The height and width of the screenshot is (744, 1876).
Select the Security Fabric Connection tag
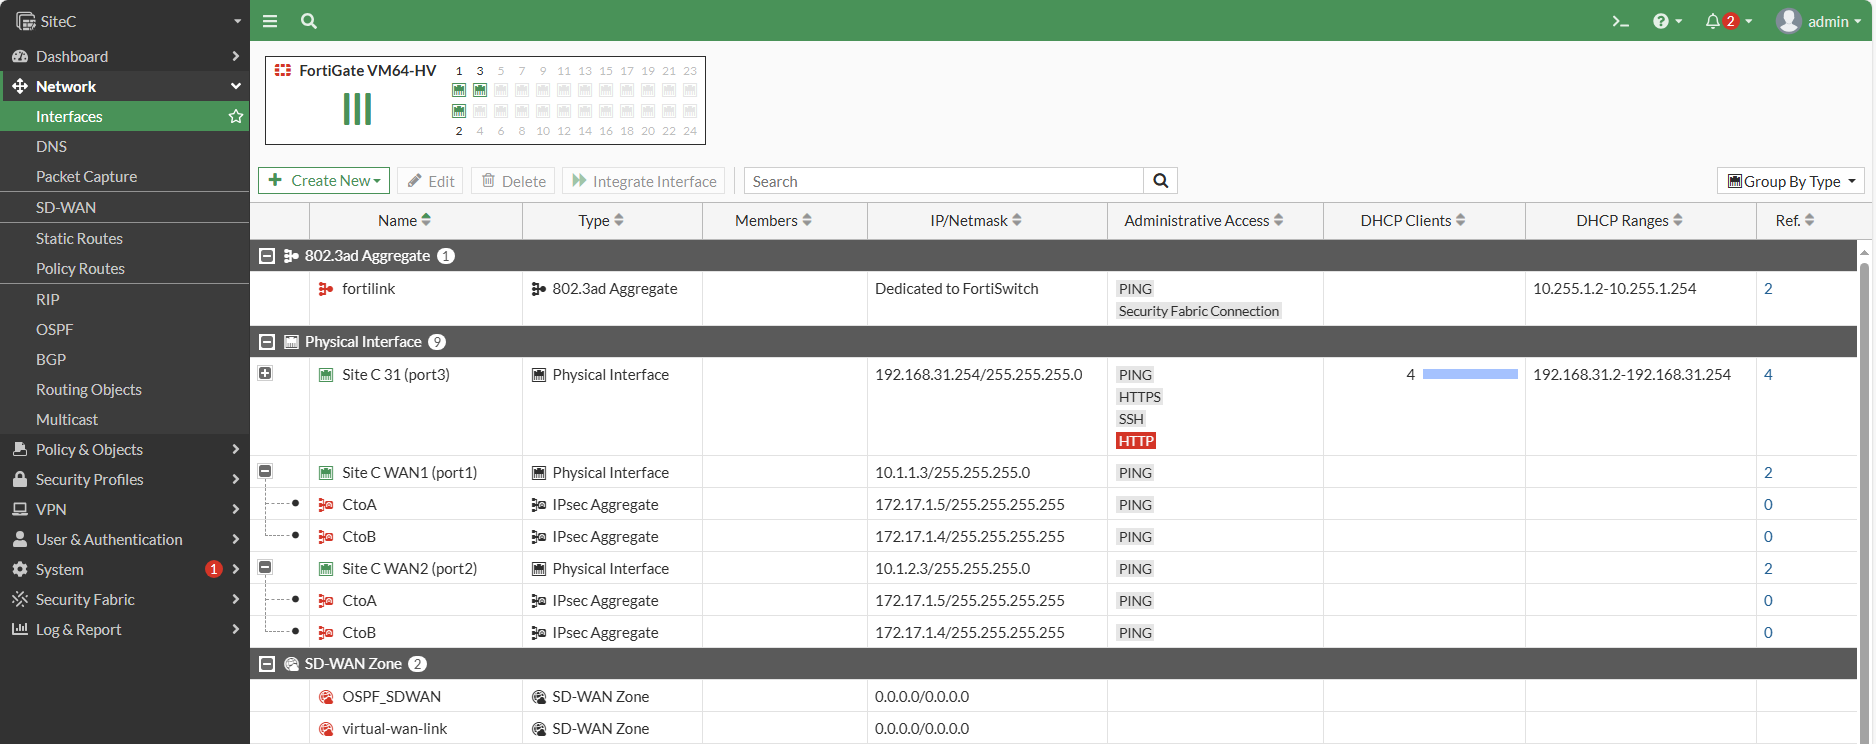tap(1199, 311)
